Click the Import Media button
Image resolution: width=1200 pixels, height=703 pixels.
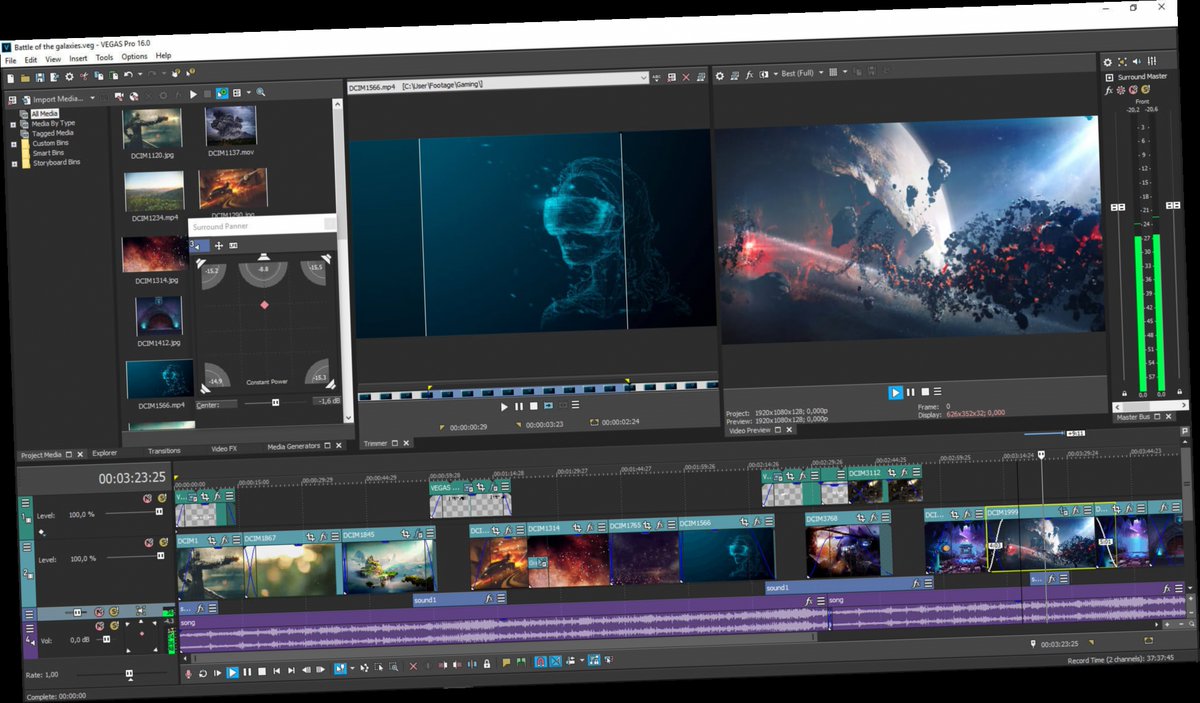(52, 99)
